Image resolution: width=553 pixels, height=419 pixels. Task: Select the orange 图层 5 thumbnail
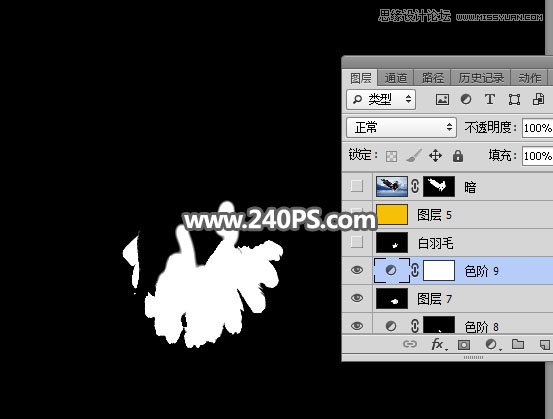[392, 214]
